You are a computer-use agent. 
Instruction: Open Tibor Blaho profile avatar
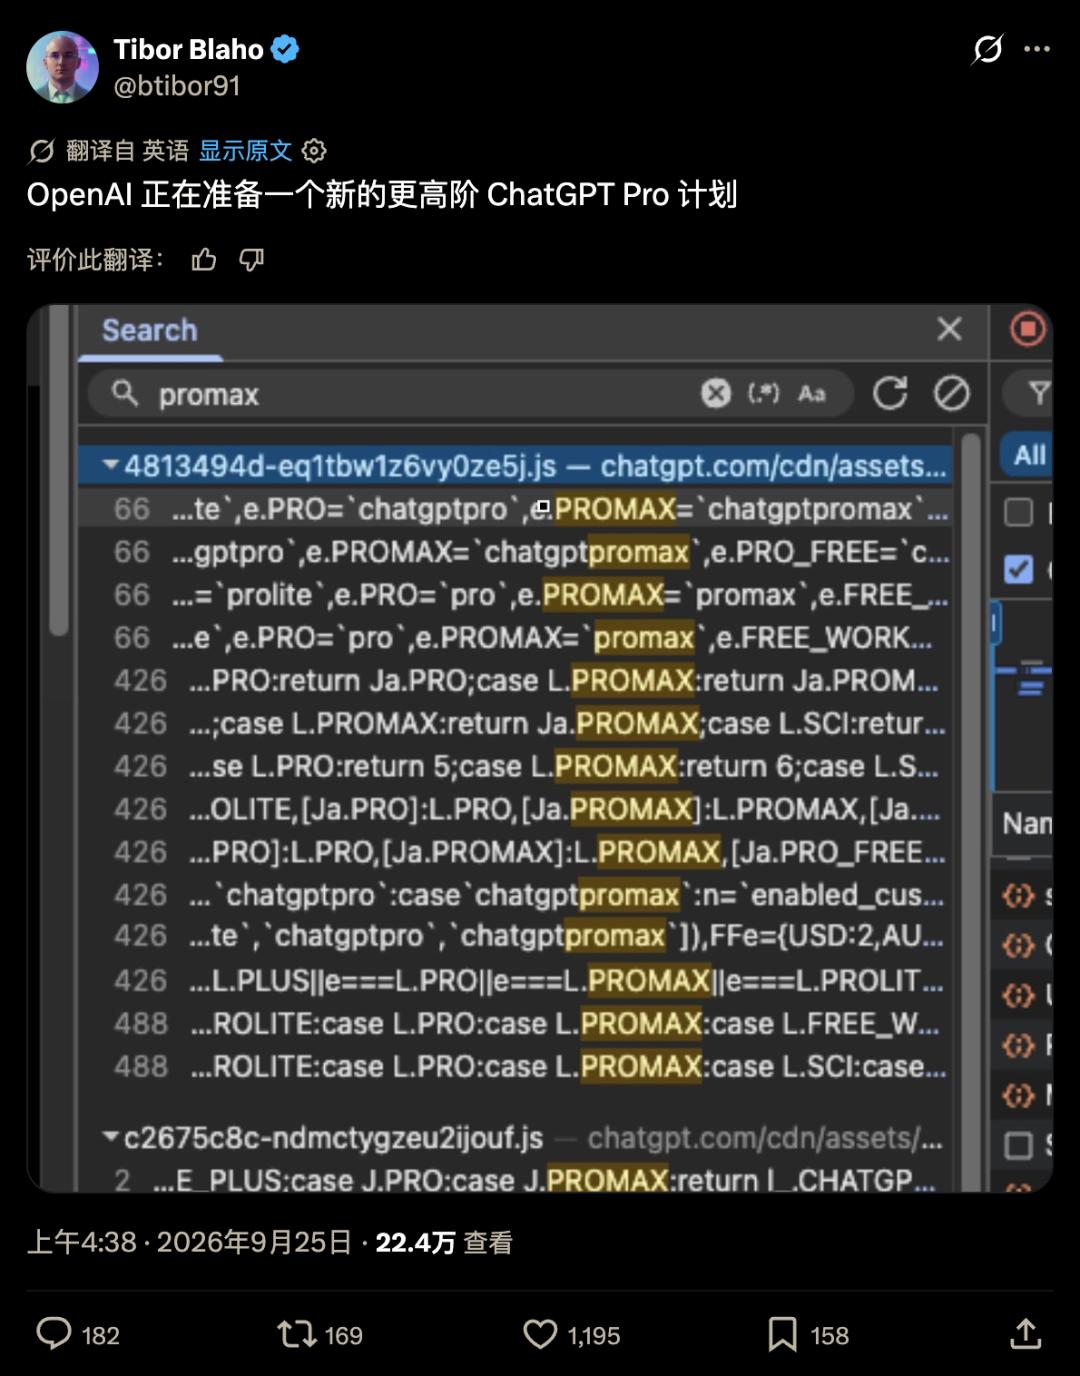62,67
